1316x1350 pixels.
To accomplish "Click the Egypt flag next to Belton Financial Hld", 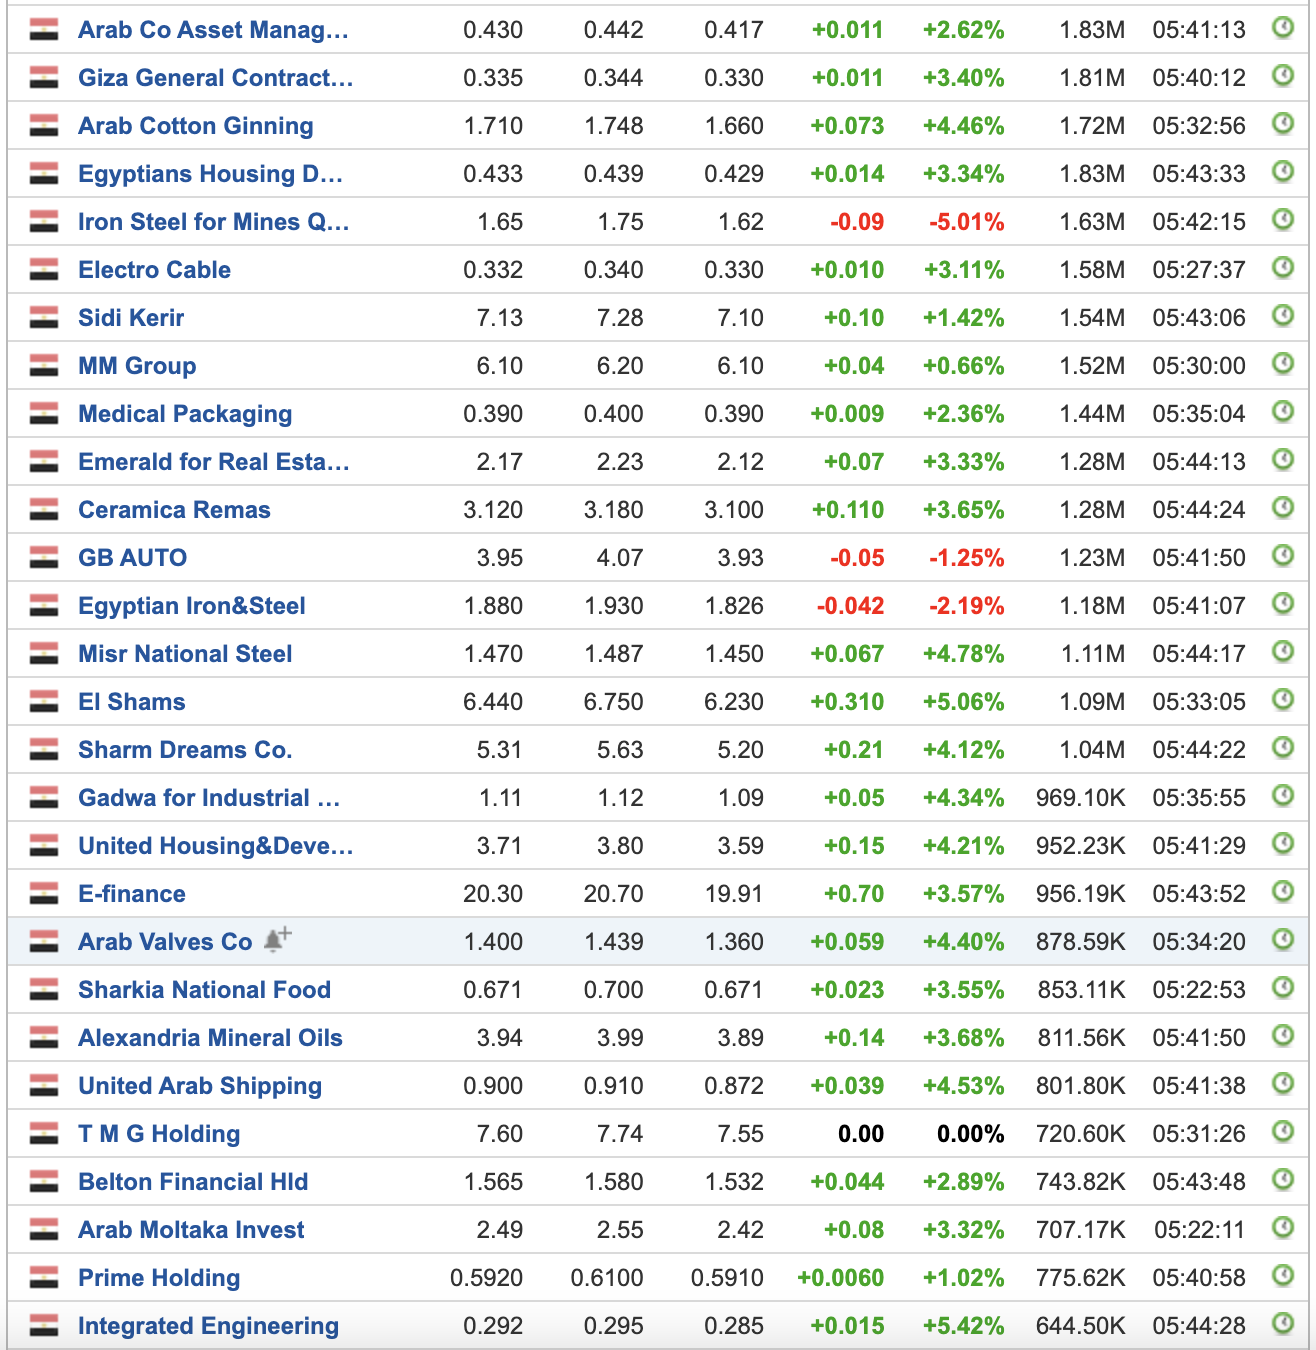I will [44, 1182].
